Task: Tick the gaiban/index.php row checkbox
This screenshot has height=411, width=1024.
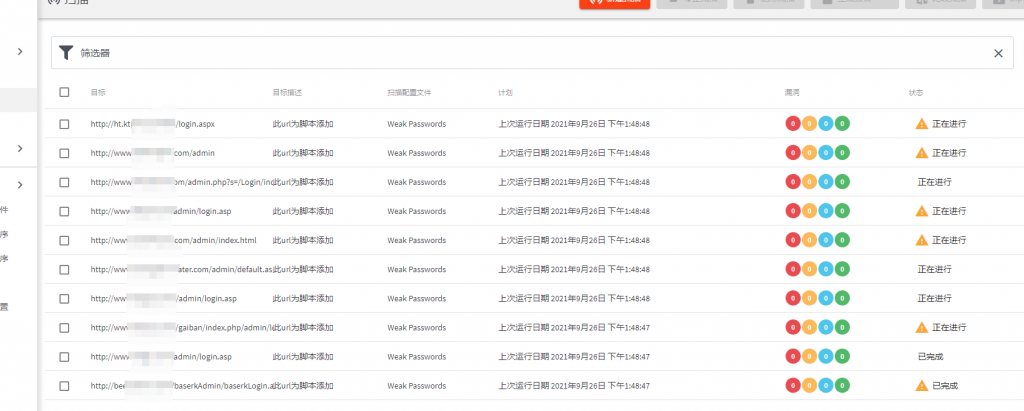Action: point(64,327)
